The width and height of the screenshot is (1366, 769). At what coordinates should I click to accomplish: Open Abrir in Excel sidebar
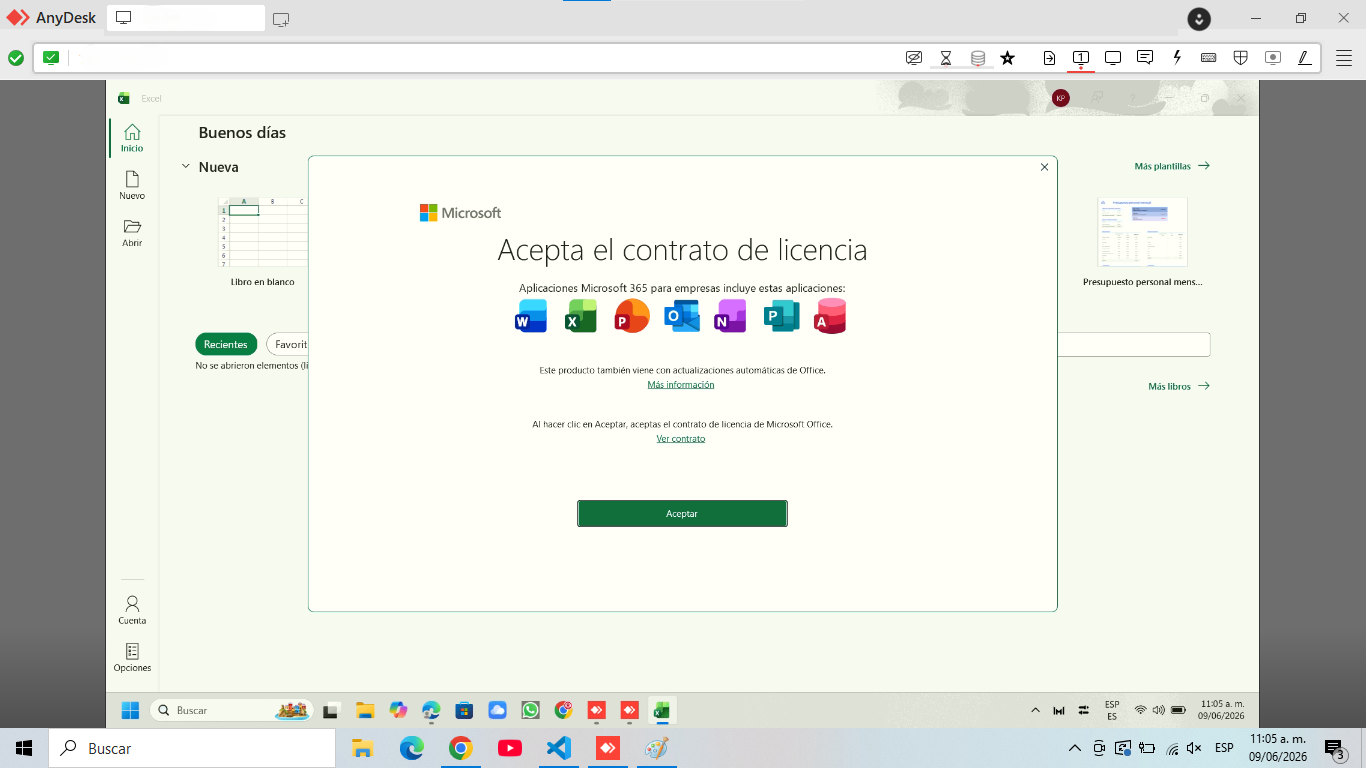pyautogui.click(x=132, y=233)
